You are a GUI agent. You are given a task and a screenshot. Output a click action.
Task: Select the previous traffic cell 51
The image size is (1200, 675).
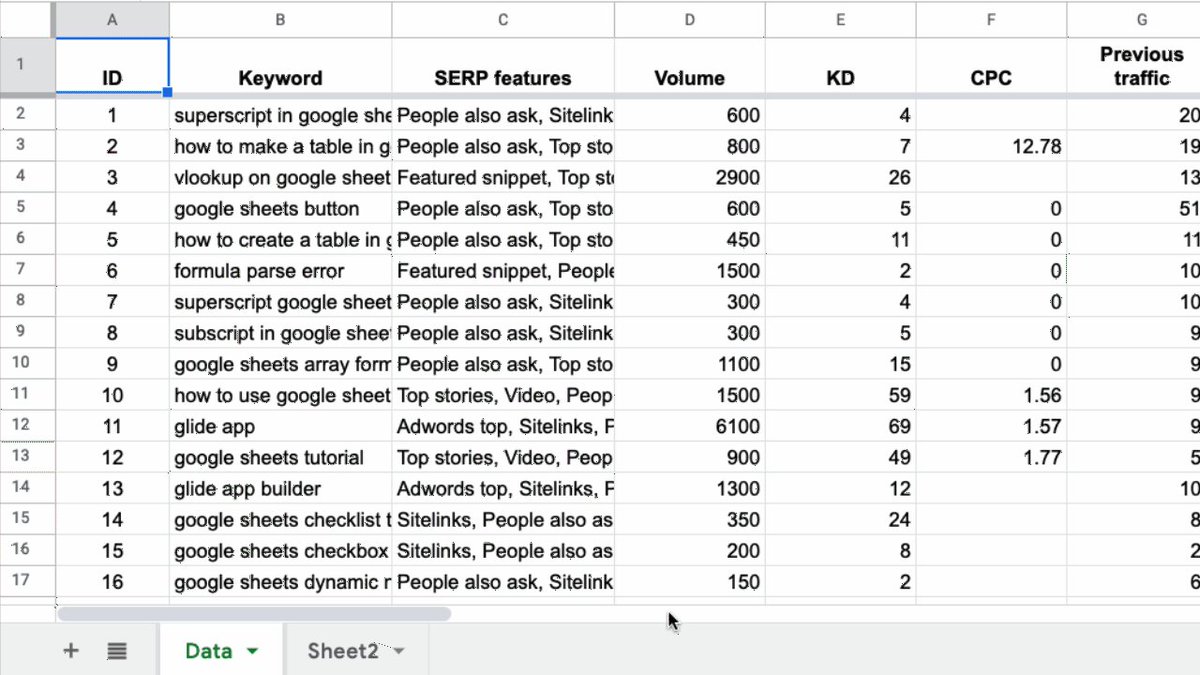(1133, 209)
